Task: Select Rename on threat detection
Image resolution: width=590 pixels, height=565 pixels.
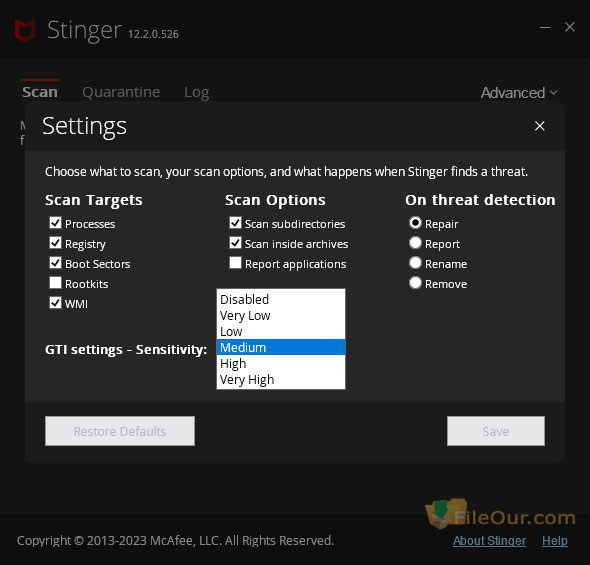Action: click(x=415, y=263)
